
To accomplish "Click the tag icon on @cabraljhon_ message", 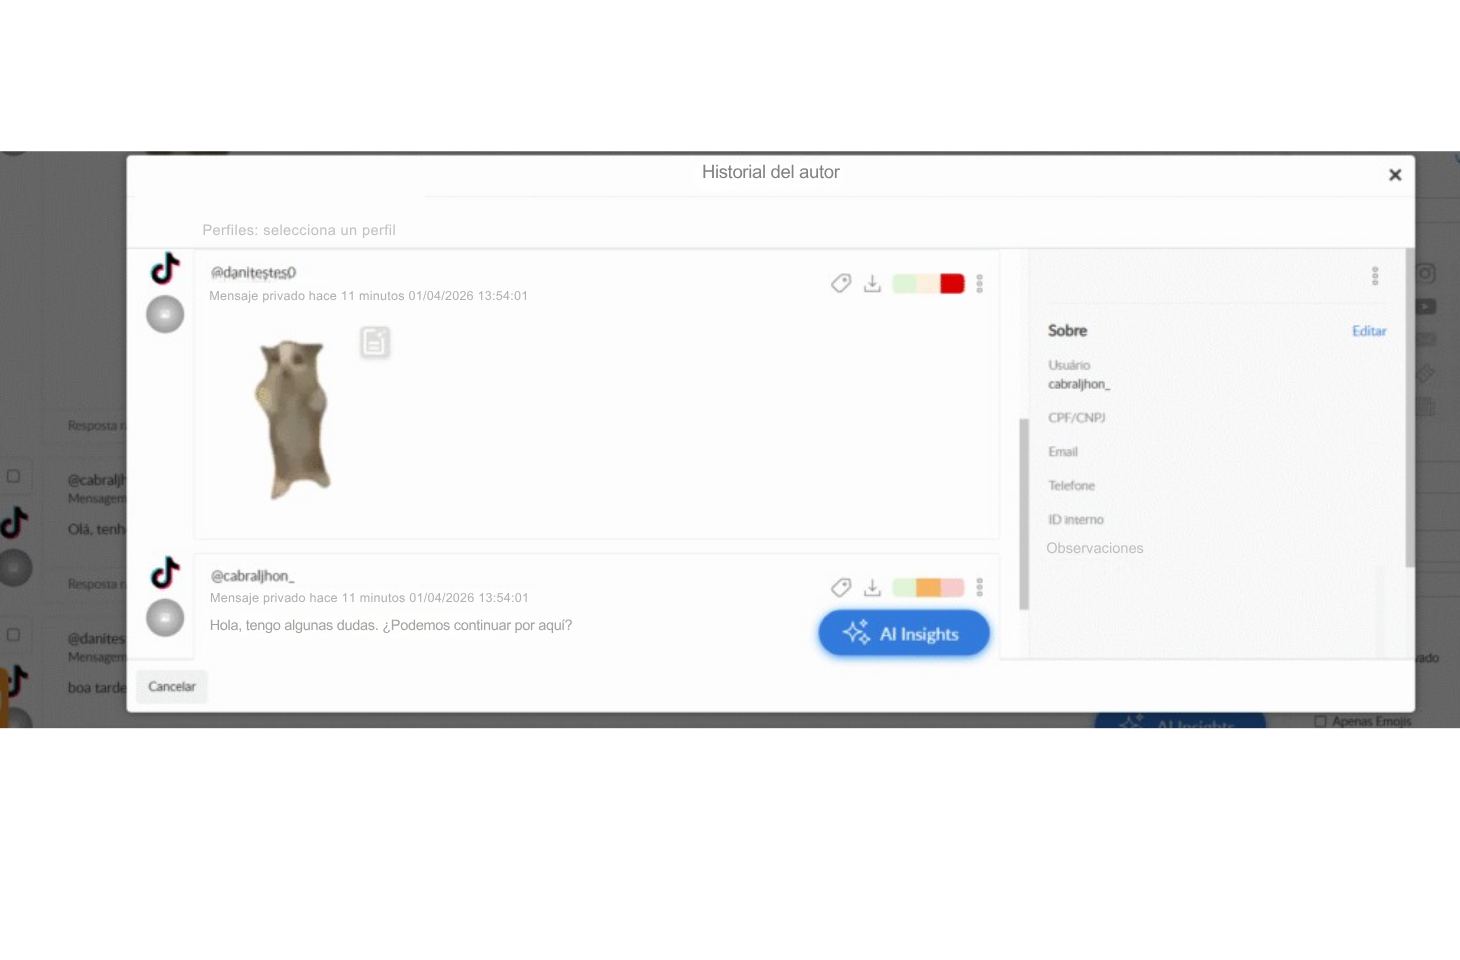I will (x=841, y=588).
